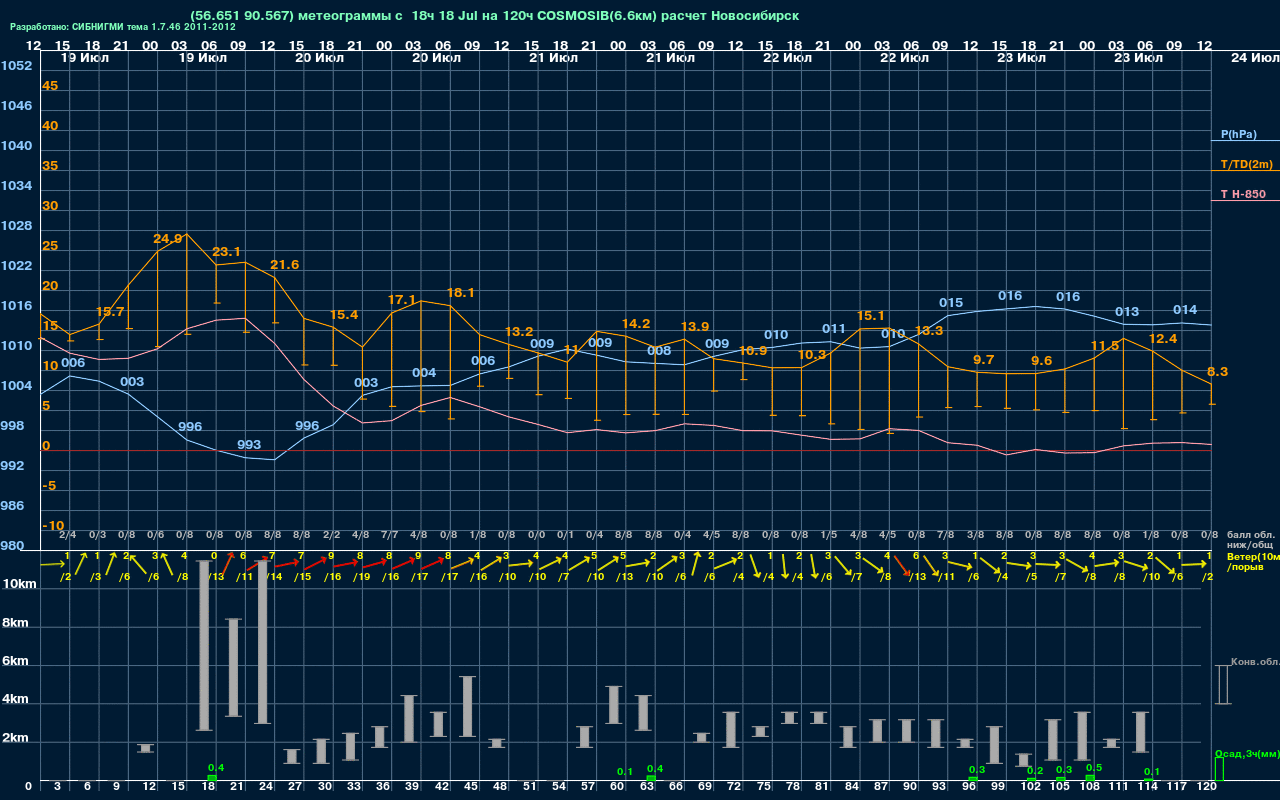This screenshot has height=800, width=1280.
Task: Click the pressure label 008
Action: [x=659, y=351]
